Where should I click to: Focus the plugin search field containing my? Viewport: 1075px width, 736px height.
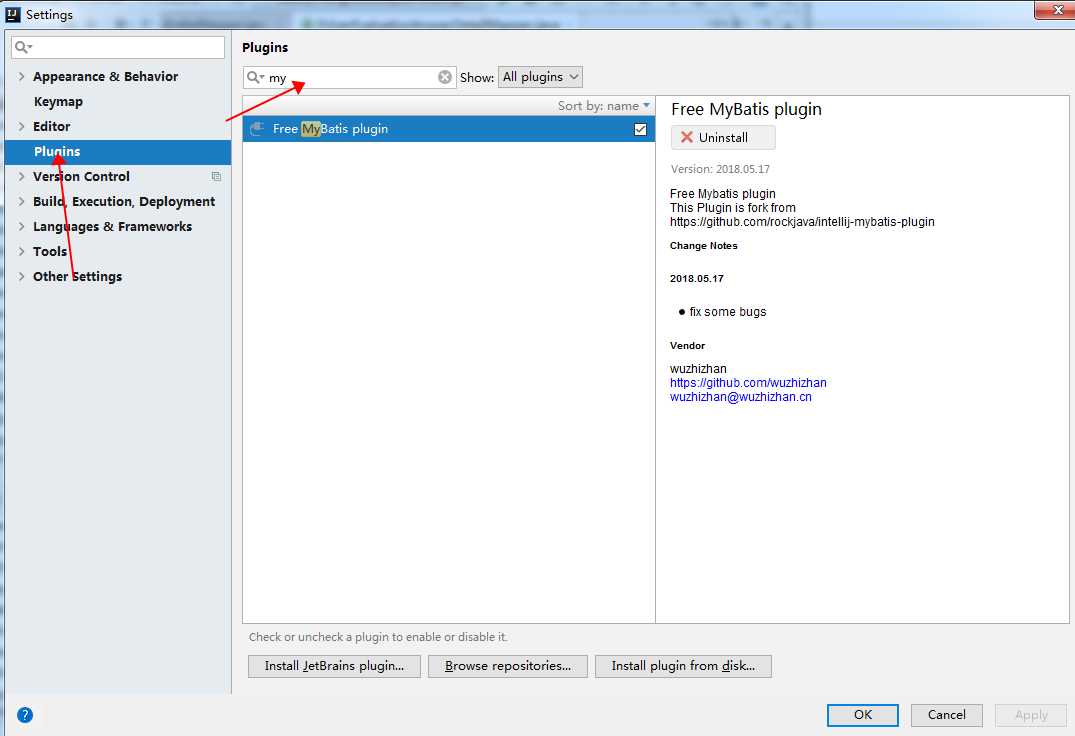coord(350,77)
